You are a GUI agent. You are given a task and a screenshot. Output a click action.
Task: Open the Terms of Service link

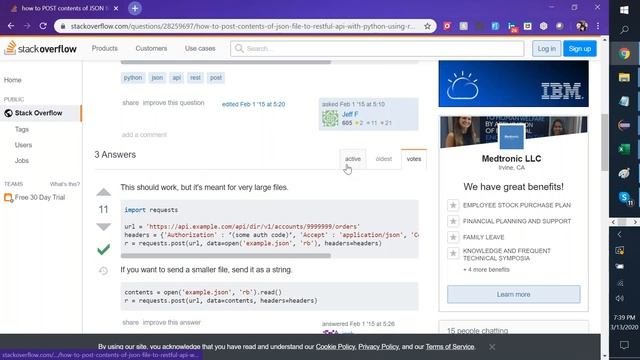(x=450, y=347)
